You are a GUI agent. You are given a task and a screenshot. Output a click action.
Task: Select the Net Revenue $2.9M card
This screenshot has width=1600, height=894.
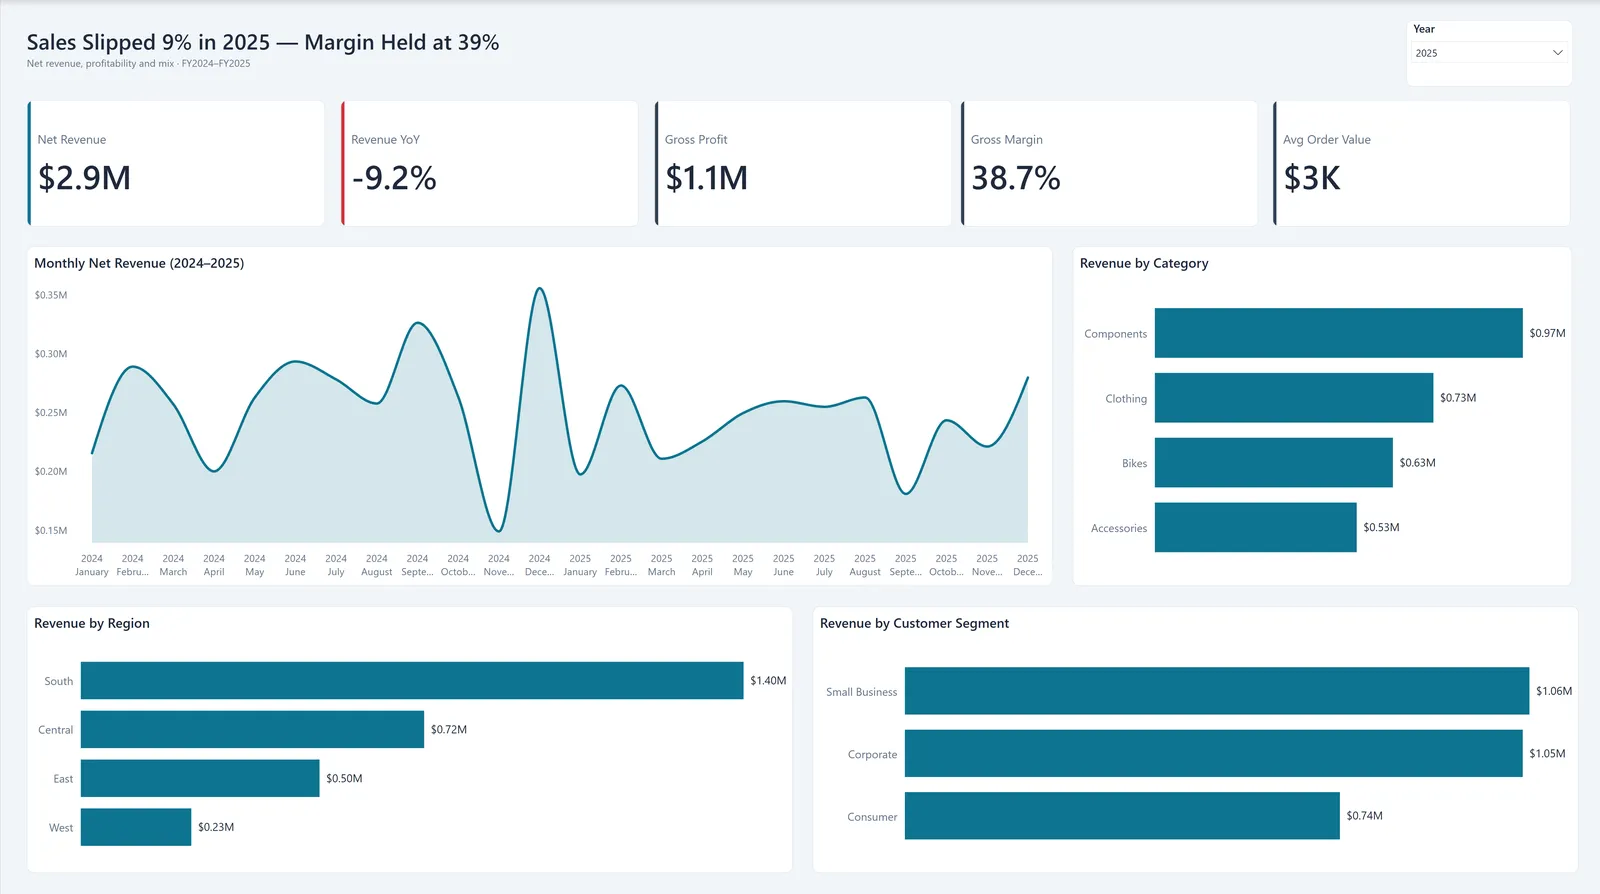pos(176,163)
